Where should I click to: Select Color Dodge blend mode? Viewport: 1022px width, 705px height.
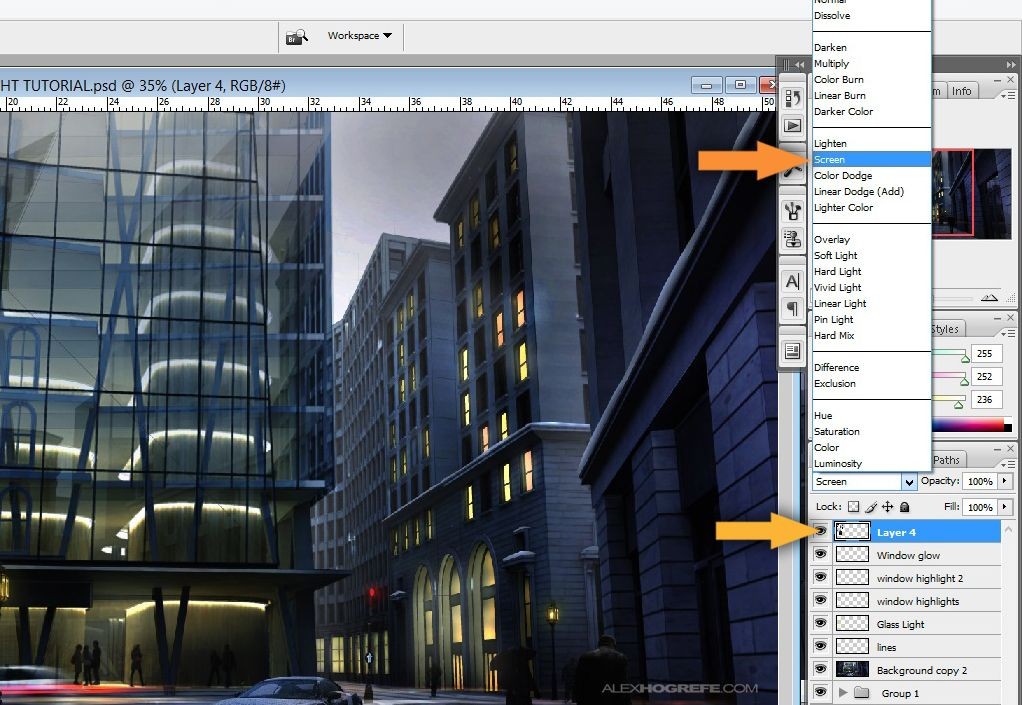(843, 176)
